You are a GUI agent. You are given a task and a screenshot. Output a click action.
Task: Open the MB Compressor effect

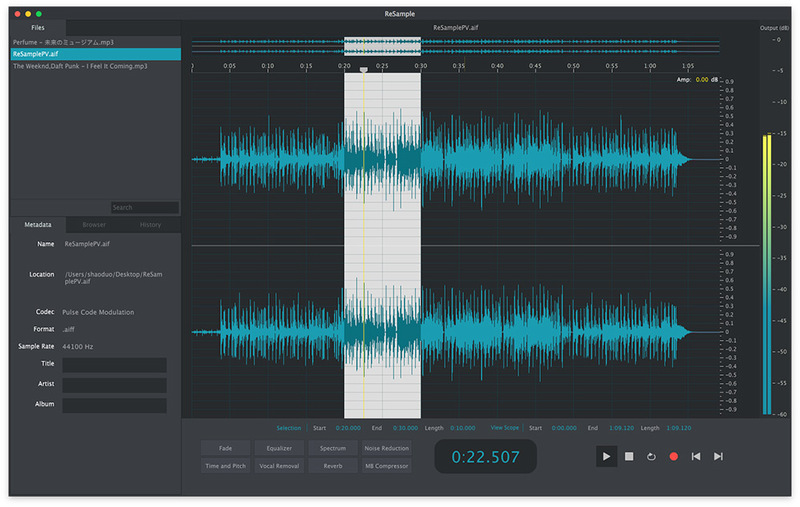386,466
